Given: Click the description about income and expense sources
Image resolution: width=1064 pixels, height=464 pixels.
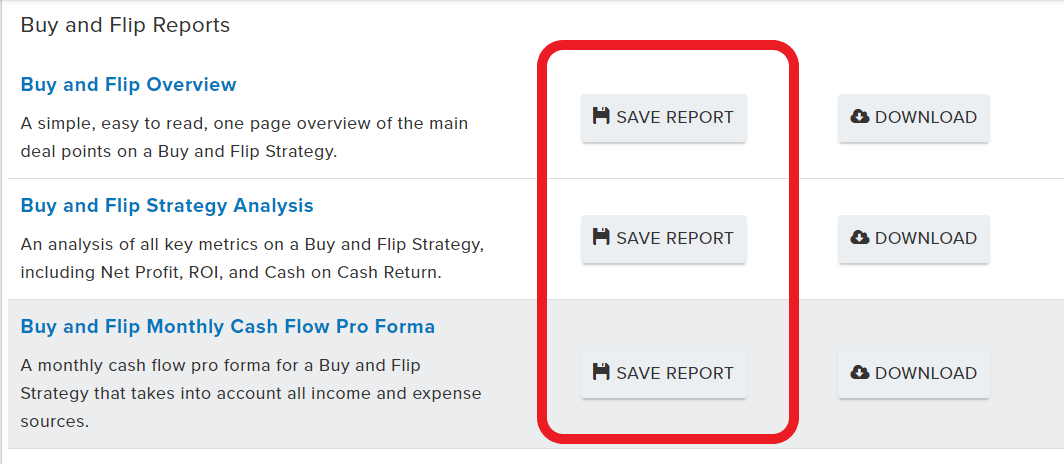Looking at the screenshot, I should [251, 393].
